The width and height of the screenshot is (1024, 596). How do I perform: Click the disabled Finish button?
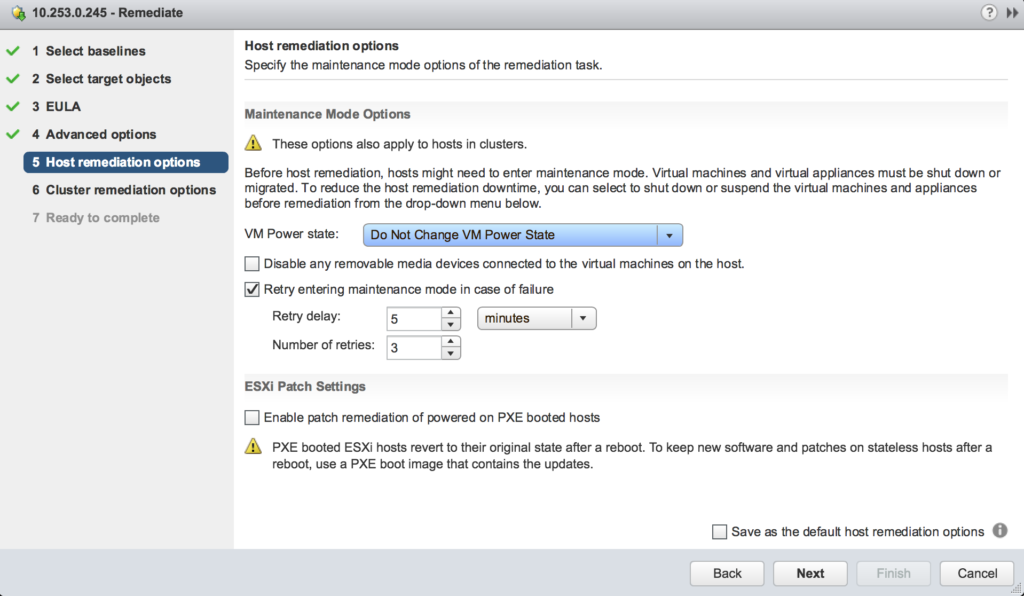tap(893, 573)
